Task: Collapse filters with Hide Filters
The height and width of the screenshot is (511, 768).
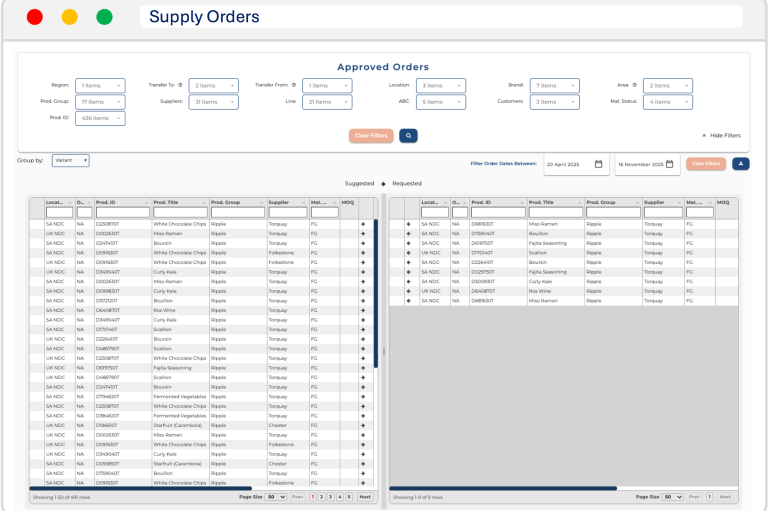Action: [x=720, y=135]
